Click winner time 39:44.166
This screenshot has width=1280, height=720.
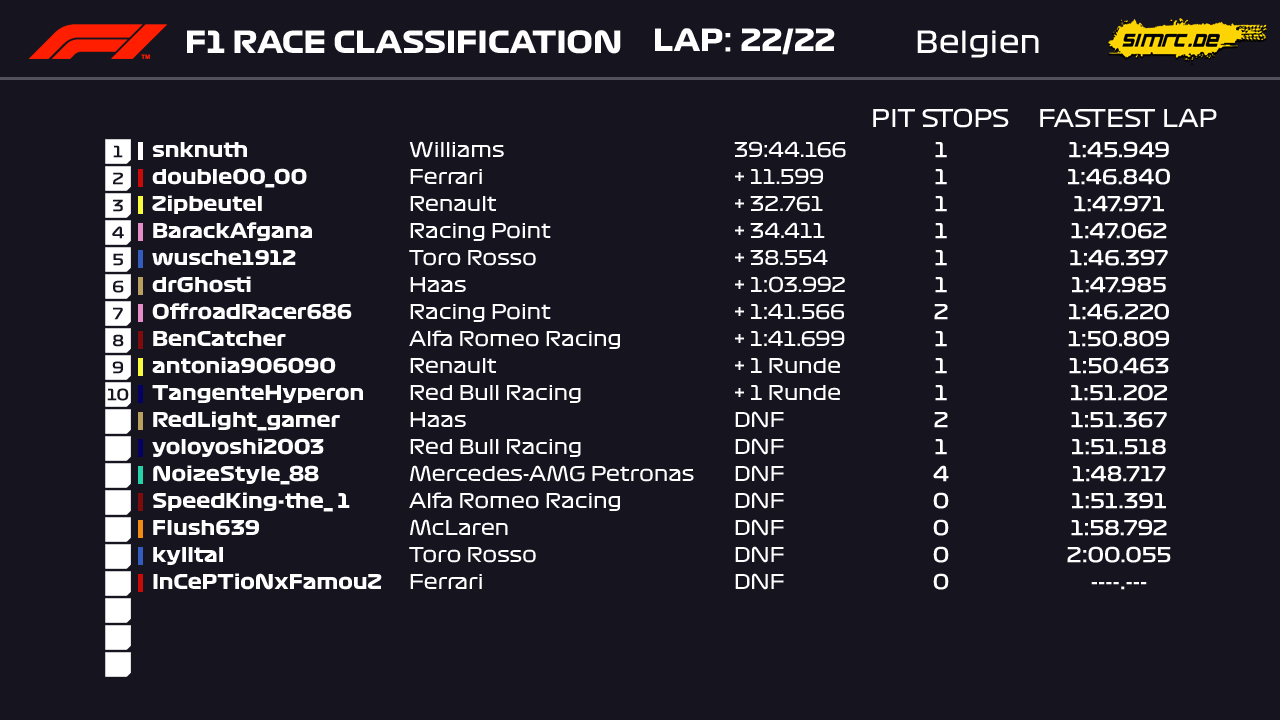click(x=790, y=150)
